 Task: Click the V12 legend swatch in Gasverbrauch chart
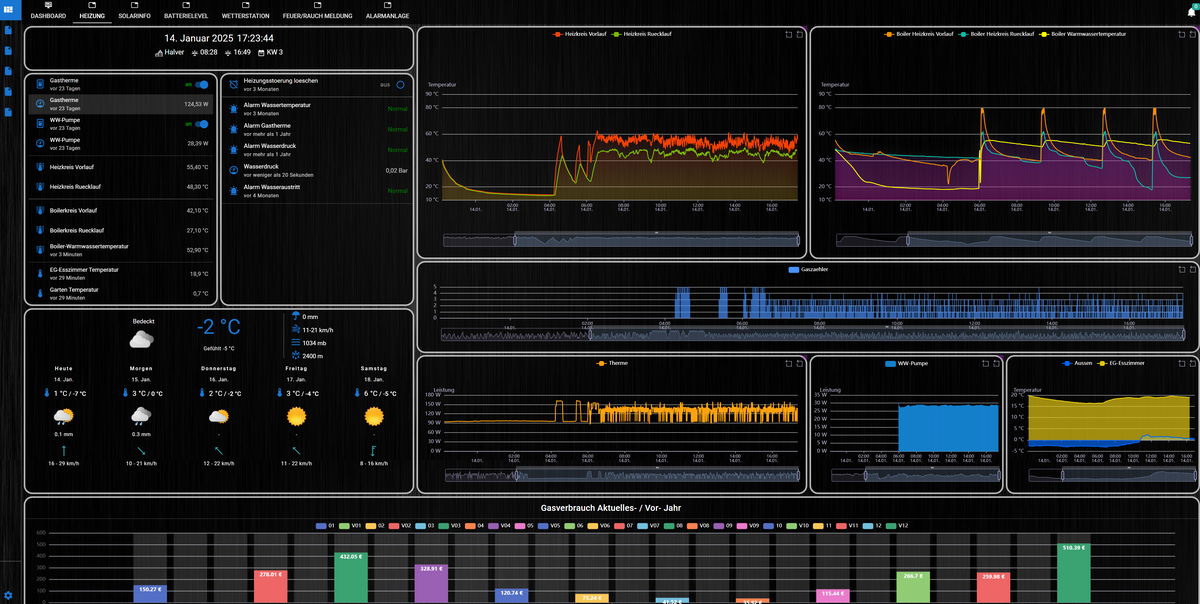(x=891, y=525)
